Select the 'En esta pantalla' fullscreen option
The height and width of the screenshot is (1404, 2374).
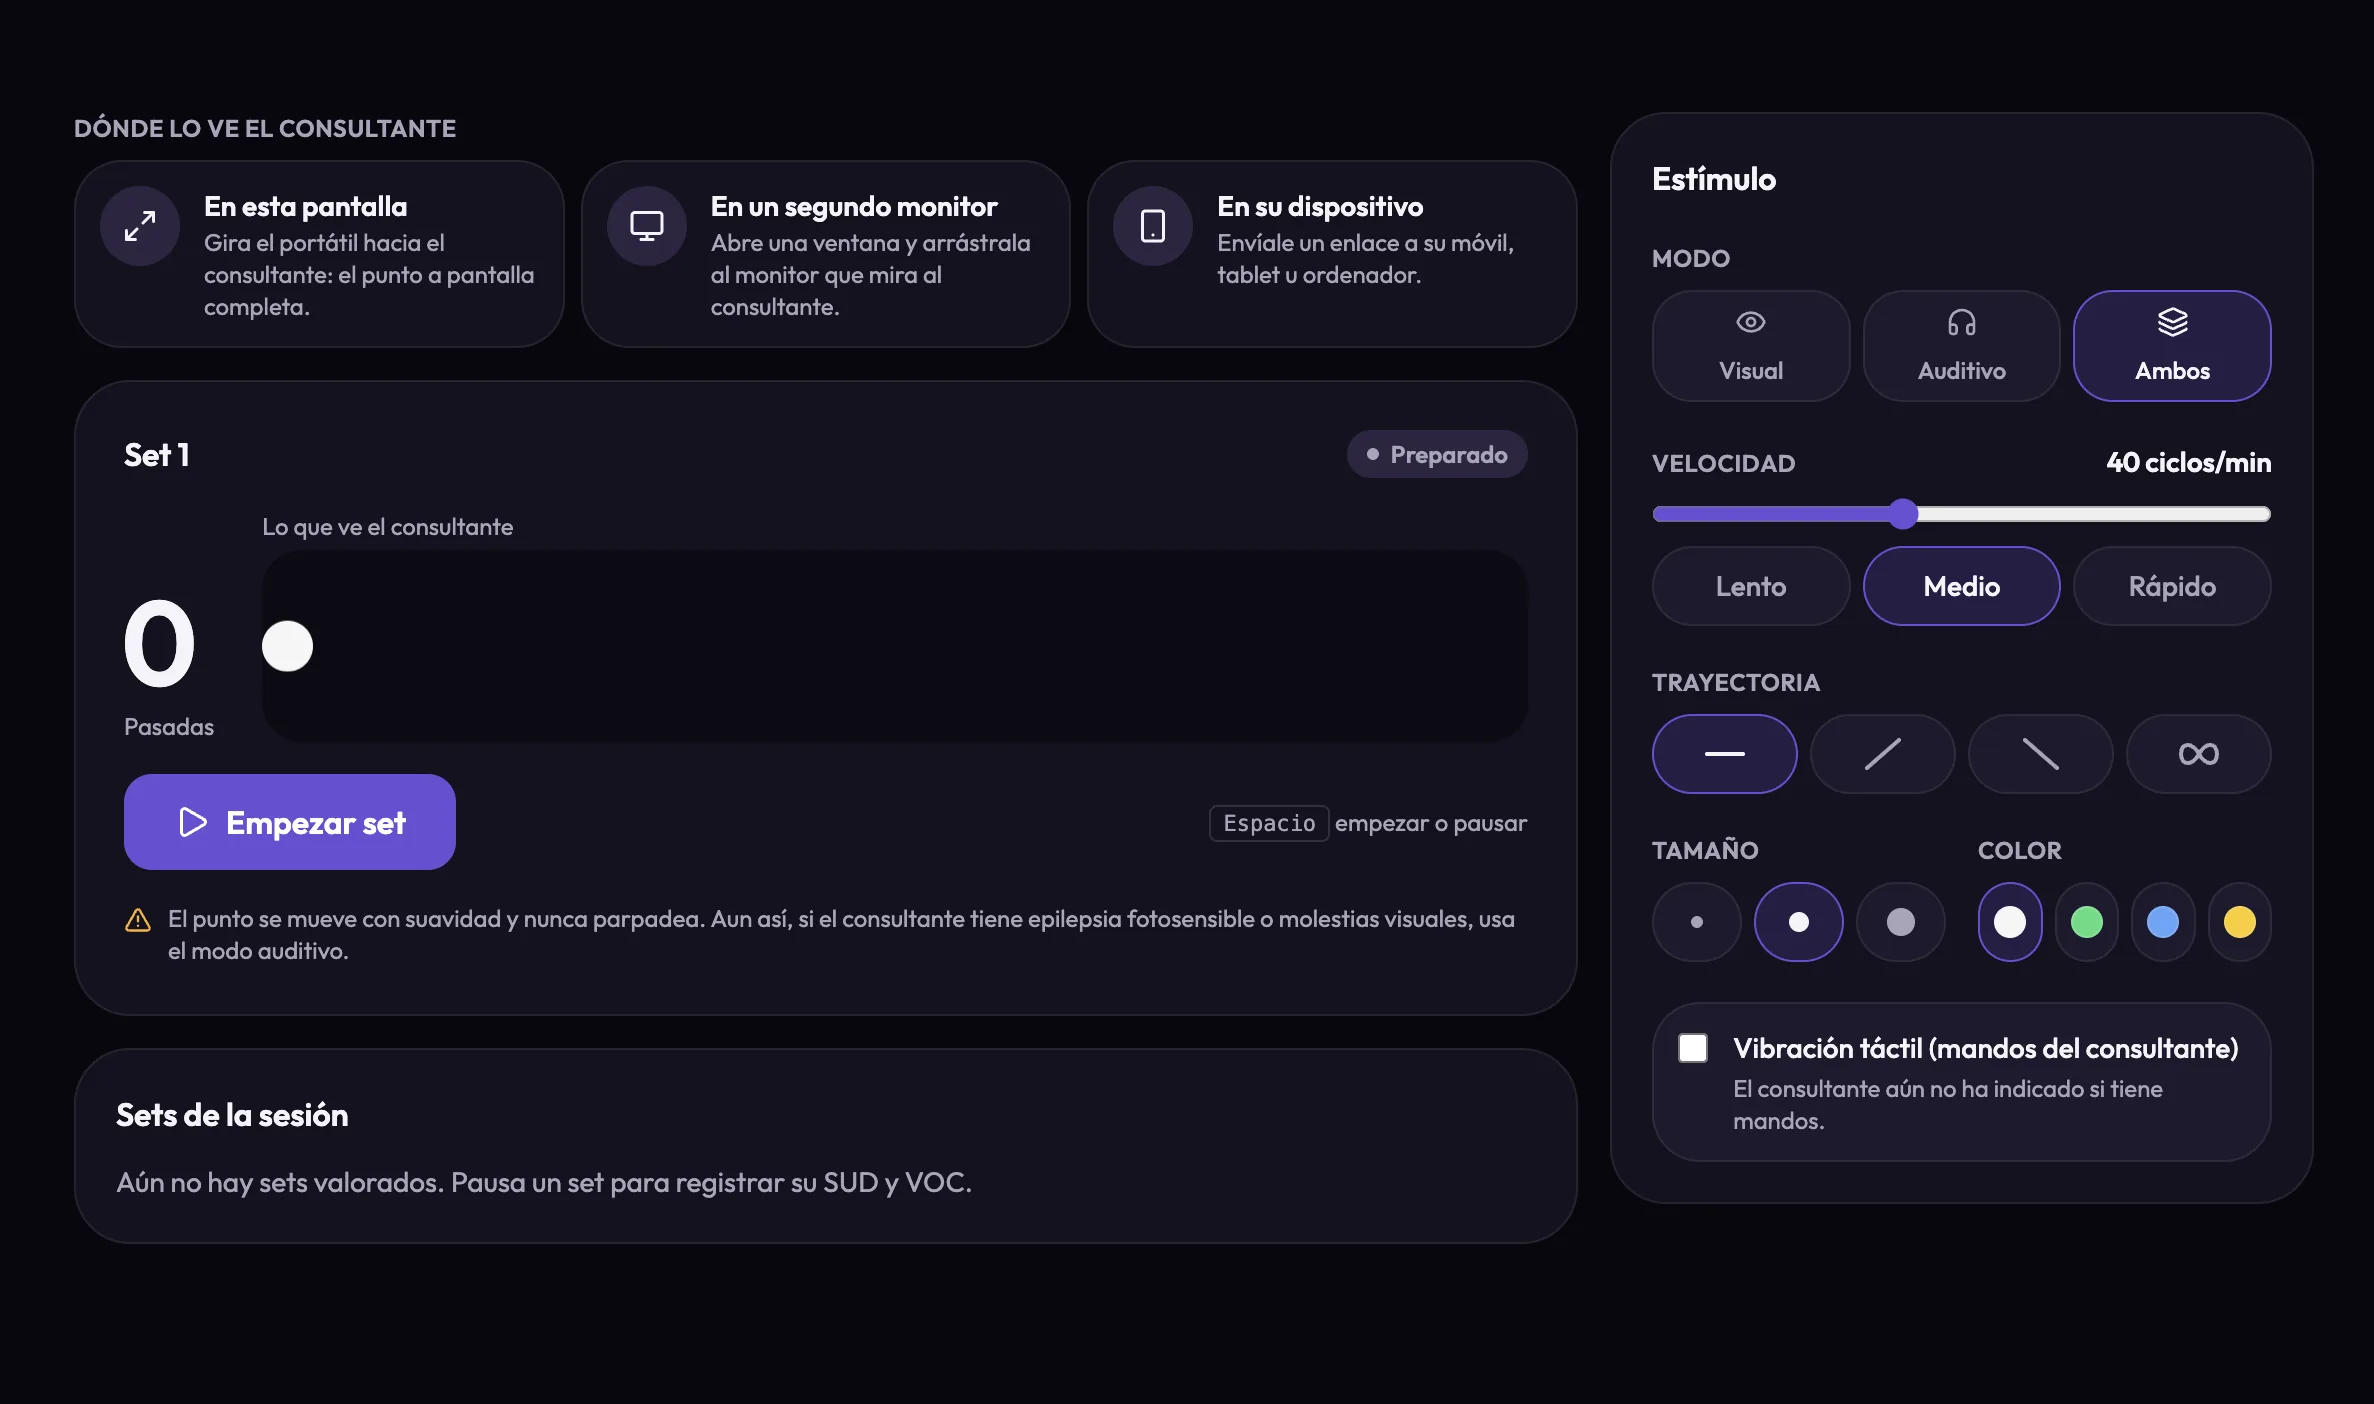(319, 254)
